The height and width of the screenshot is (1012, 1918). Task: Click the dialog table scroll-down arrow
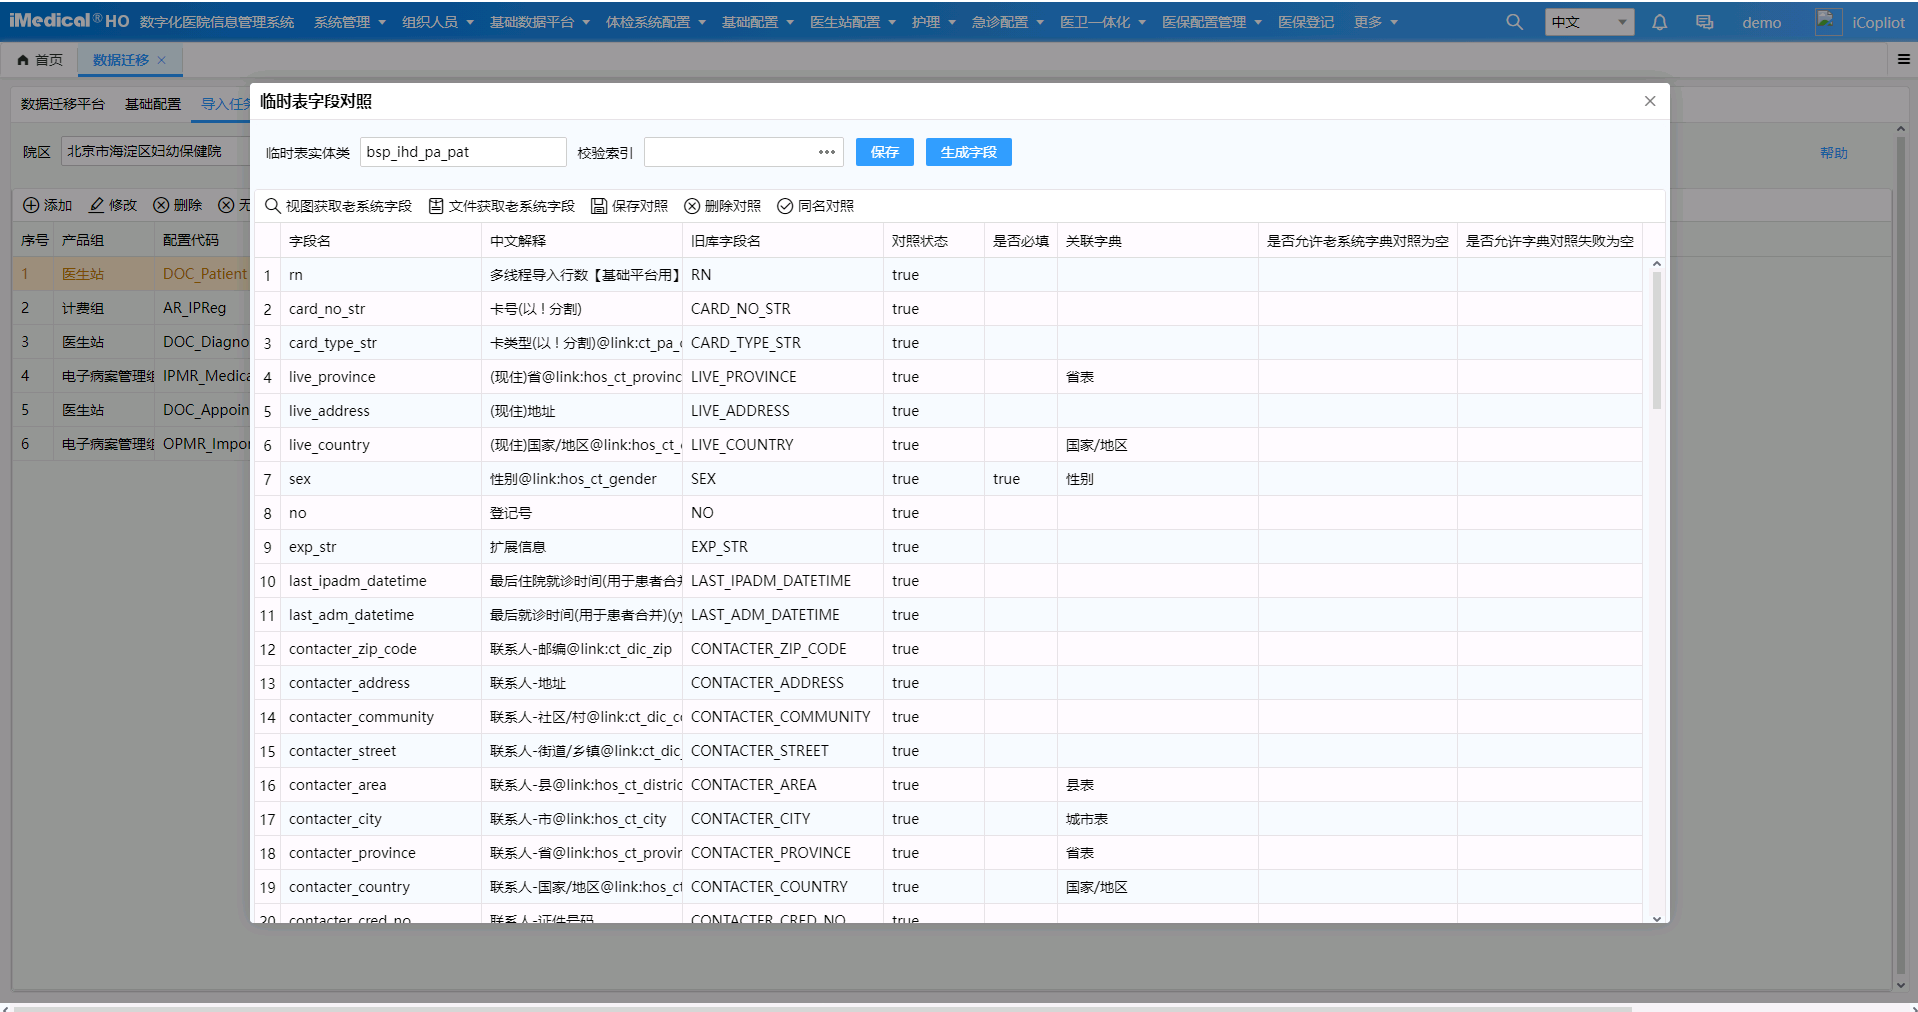(x=1656, y=919)
